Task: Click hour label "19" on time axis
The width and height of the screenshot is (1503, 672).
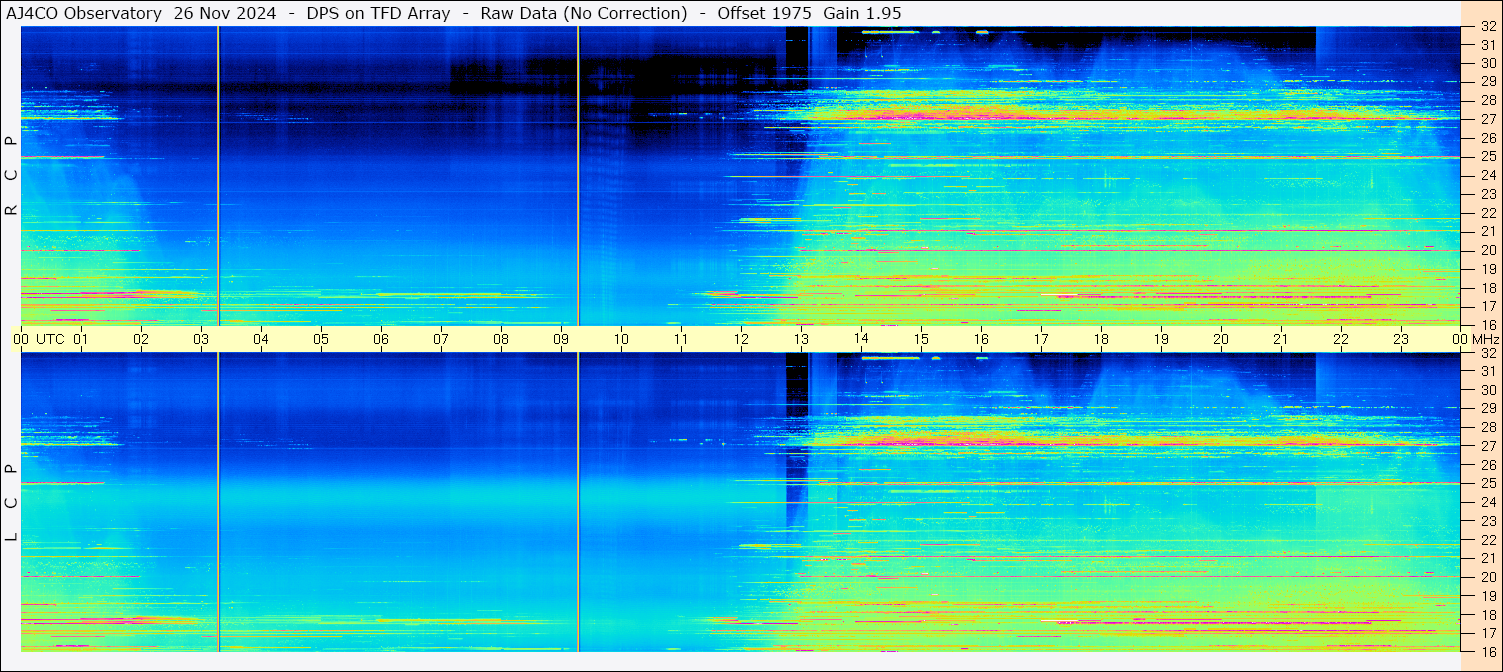Action: coord(1161,339)
